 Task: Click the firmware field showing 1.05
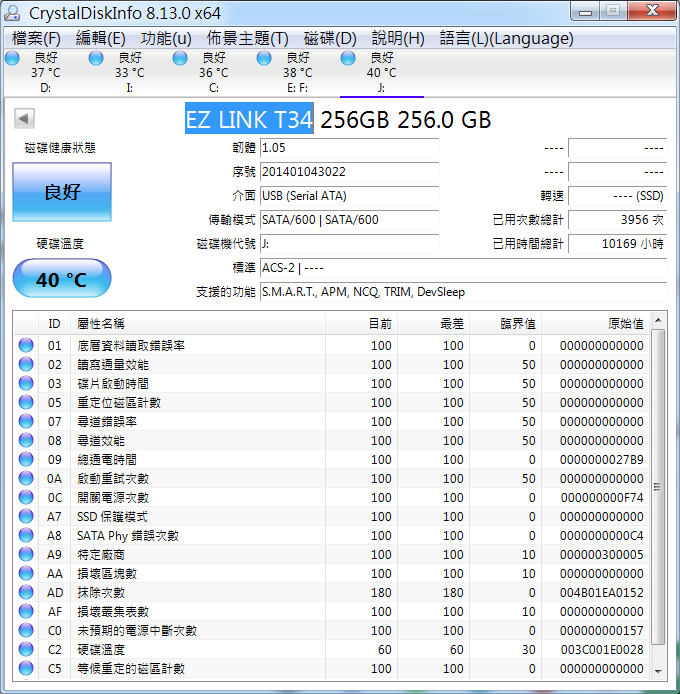(x=349, y=148)
